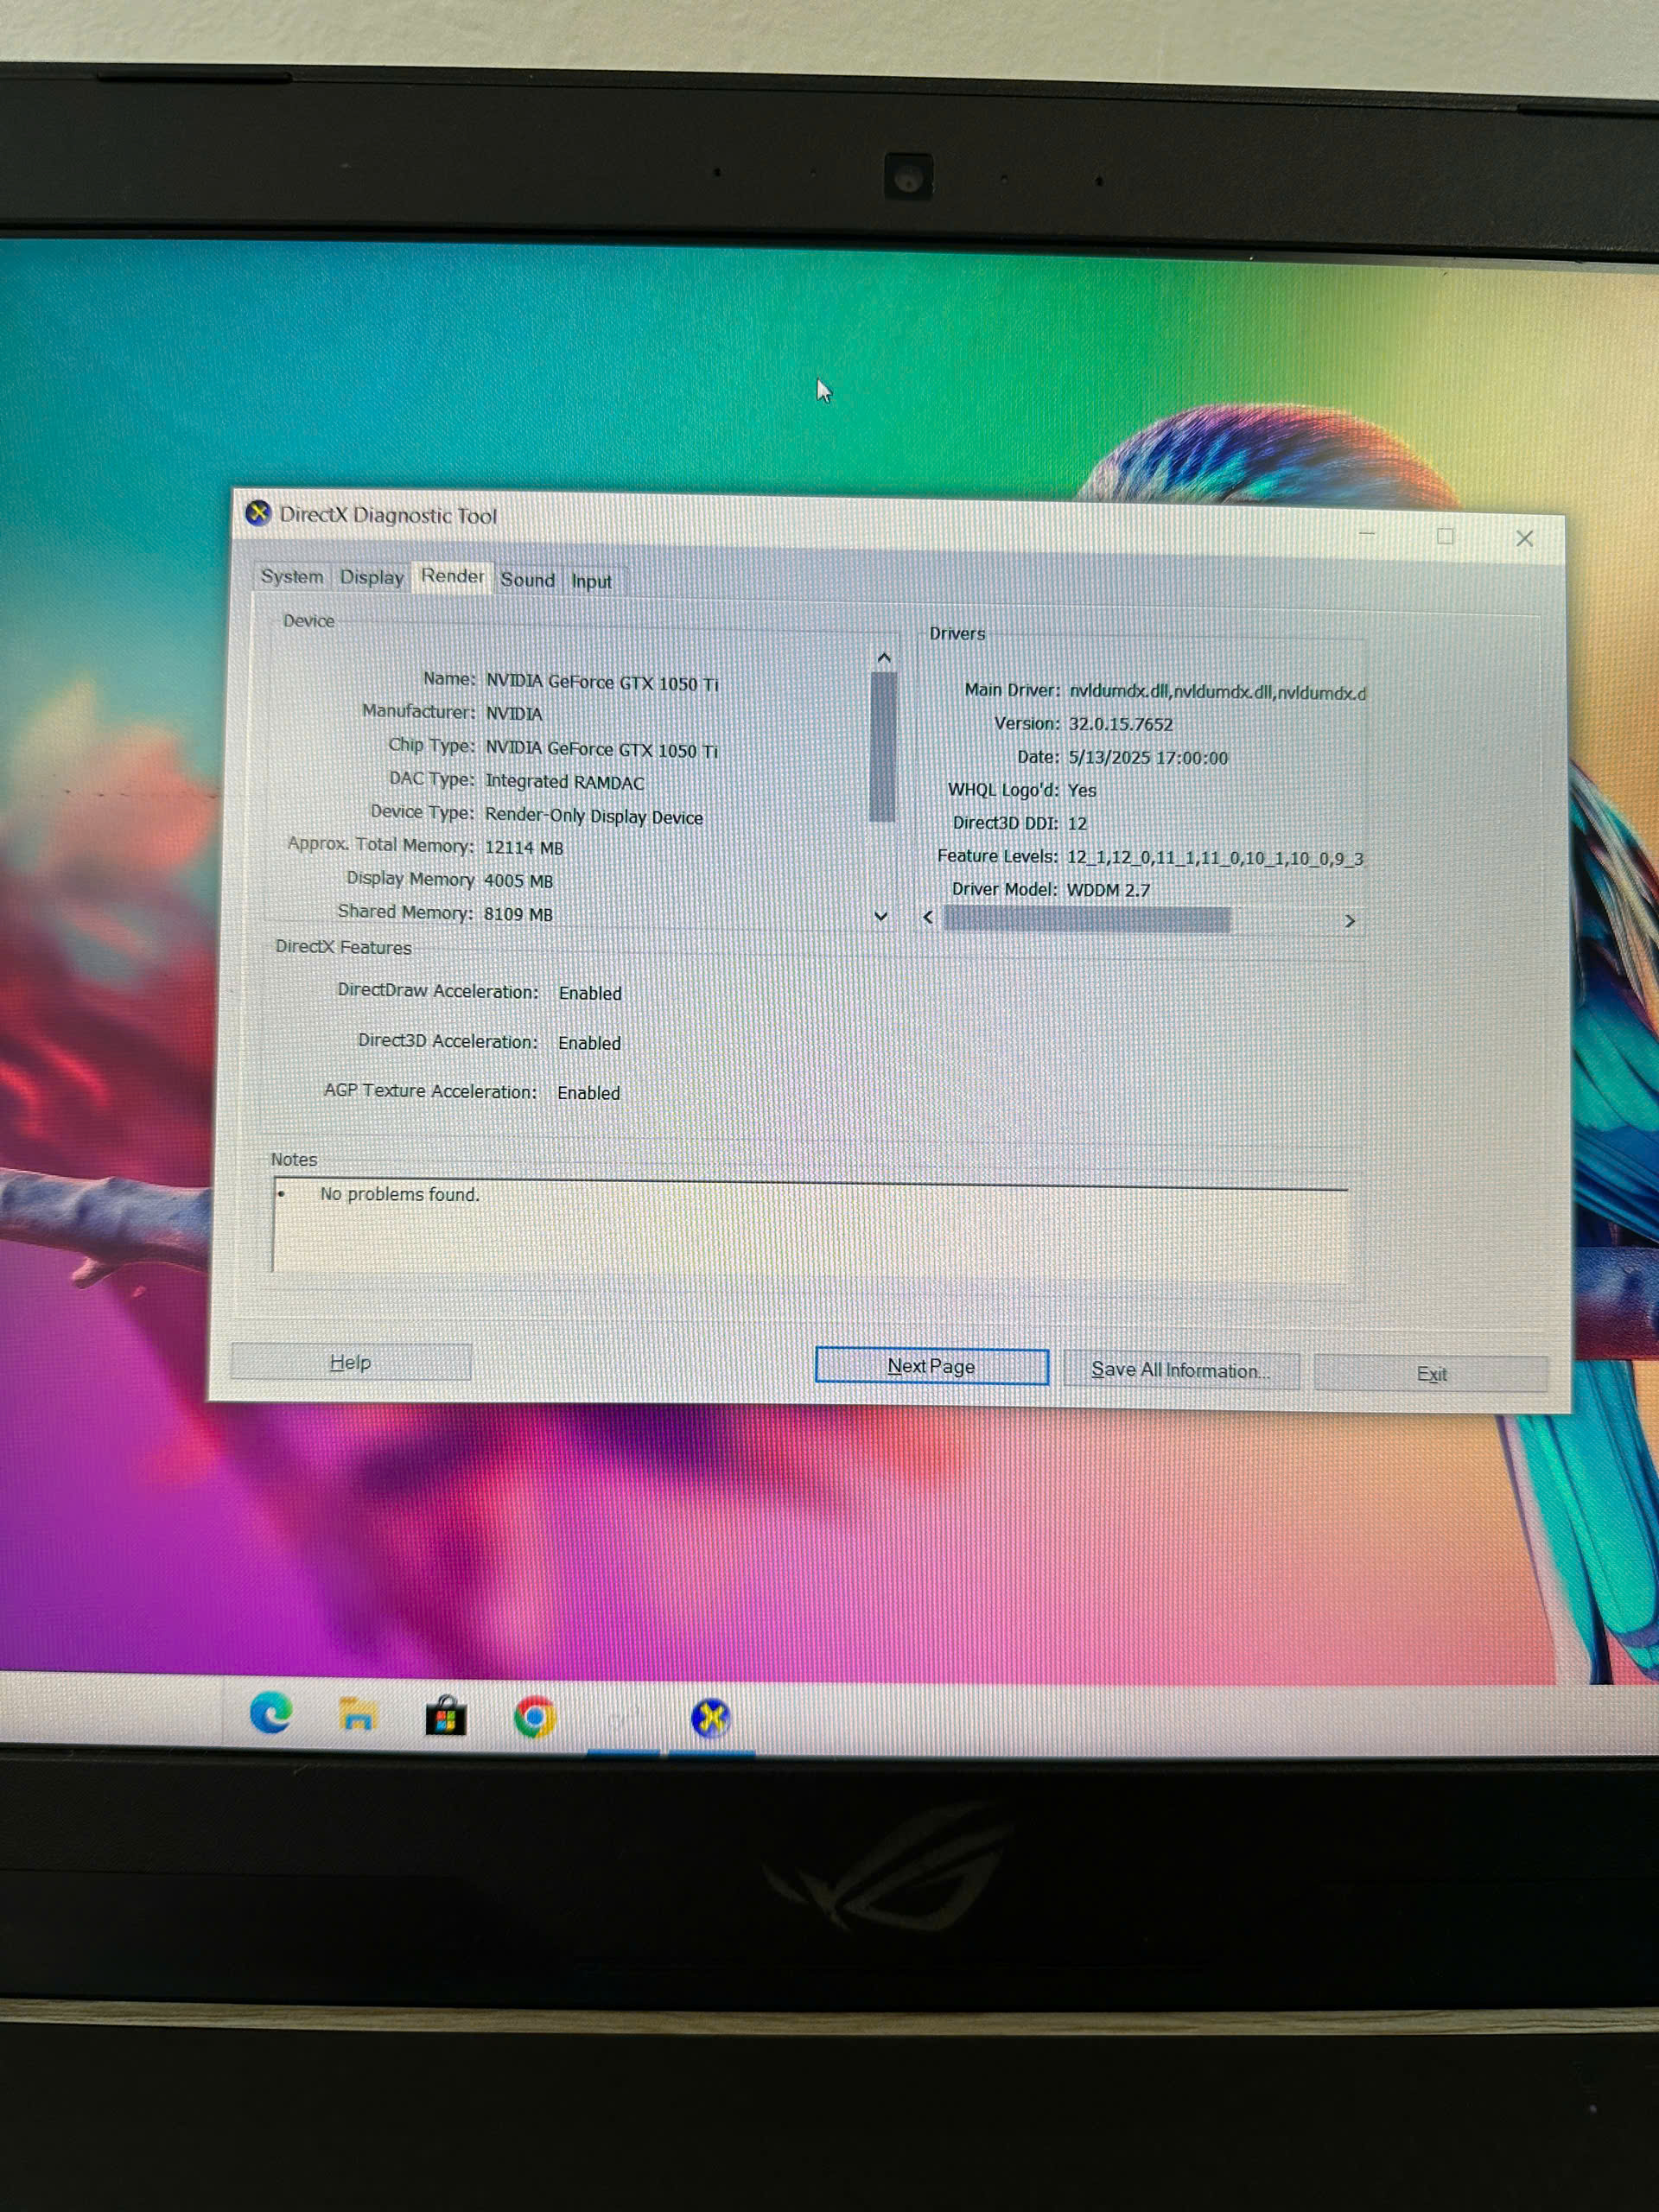Click the Device list vertical scrollbar thumb

883,746
